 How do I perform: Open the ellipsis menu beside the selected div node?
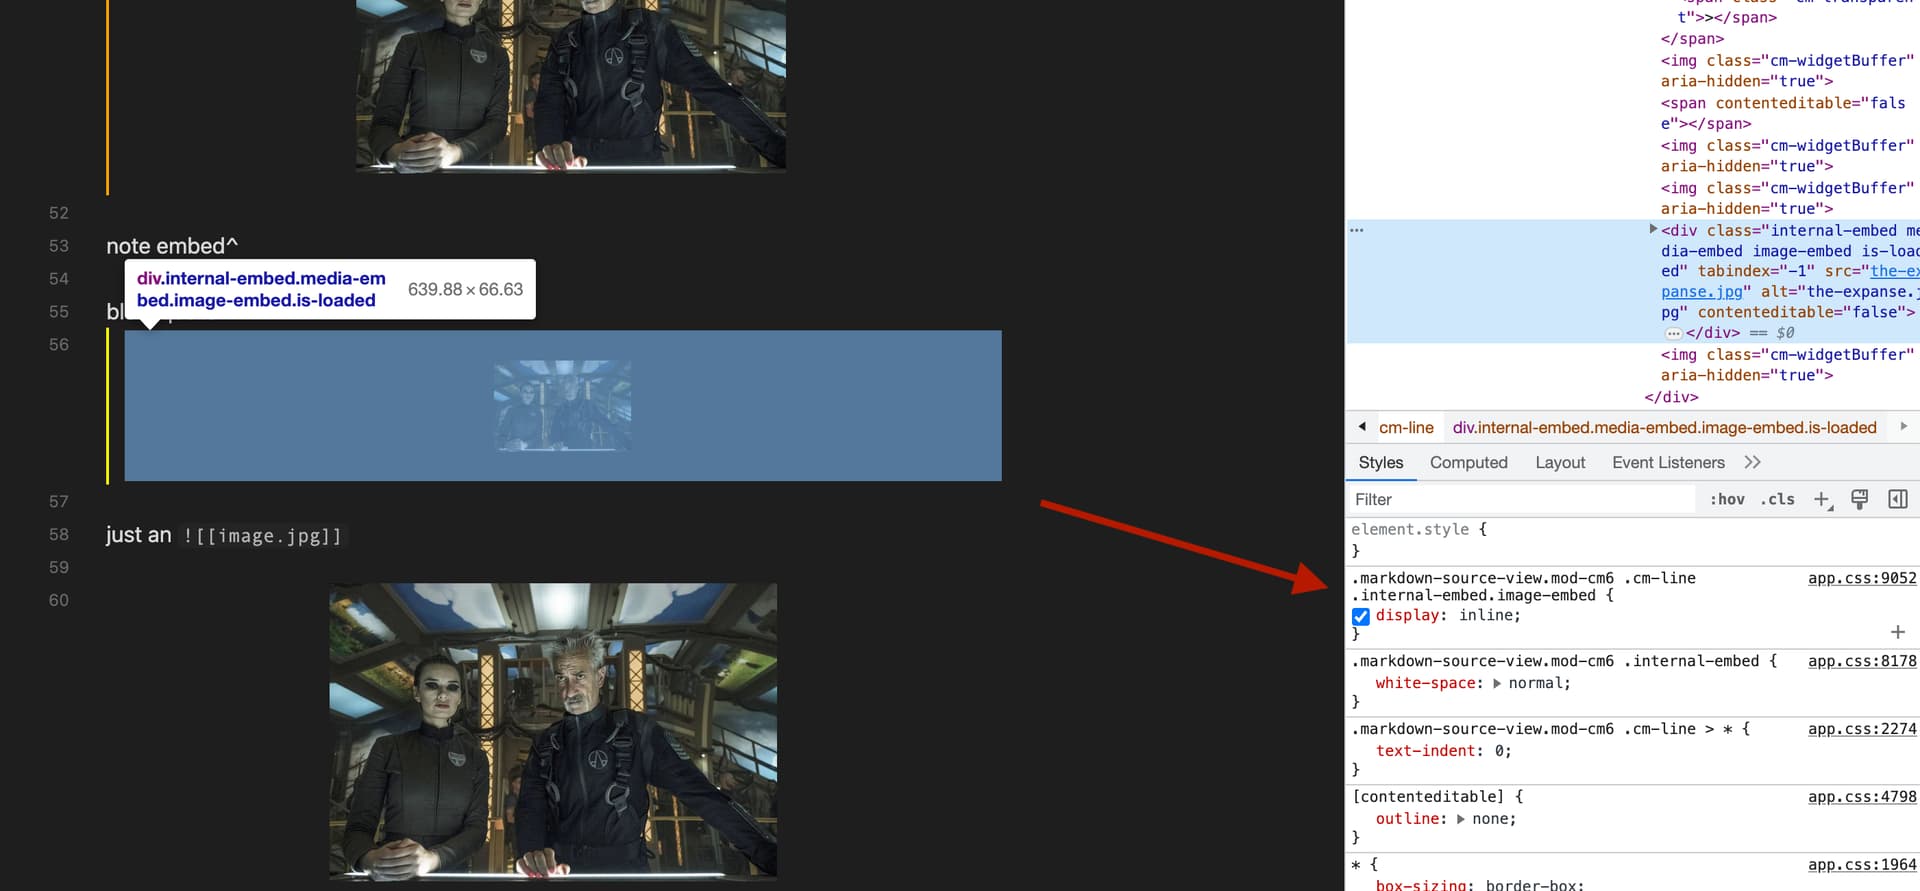tap(1356, 230)
